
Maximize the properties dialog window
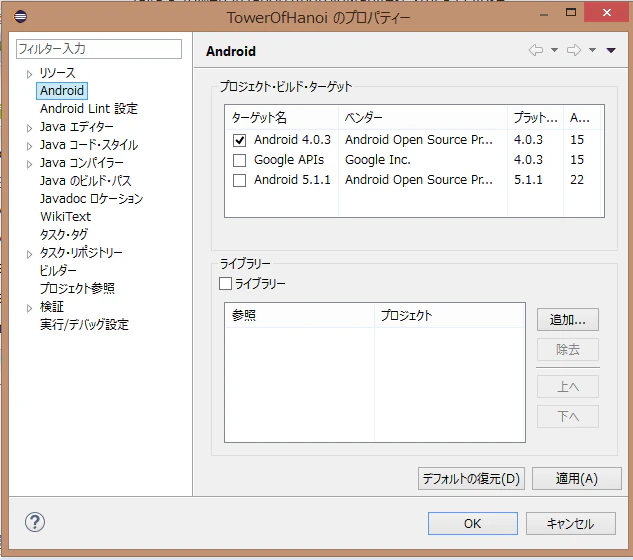571,12
